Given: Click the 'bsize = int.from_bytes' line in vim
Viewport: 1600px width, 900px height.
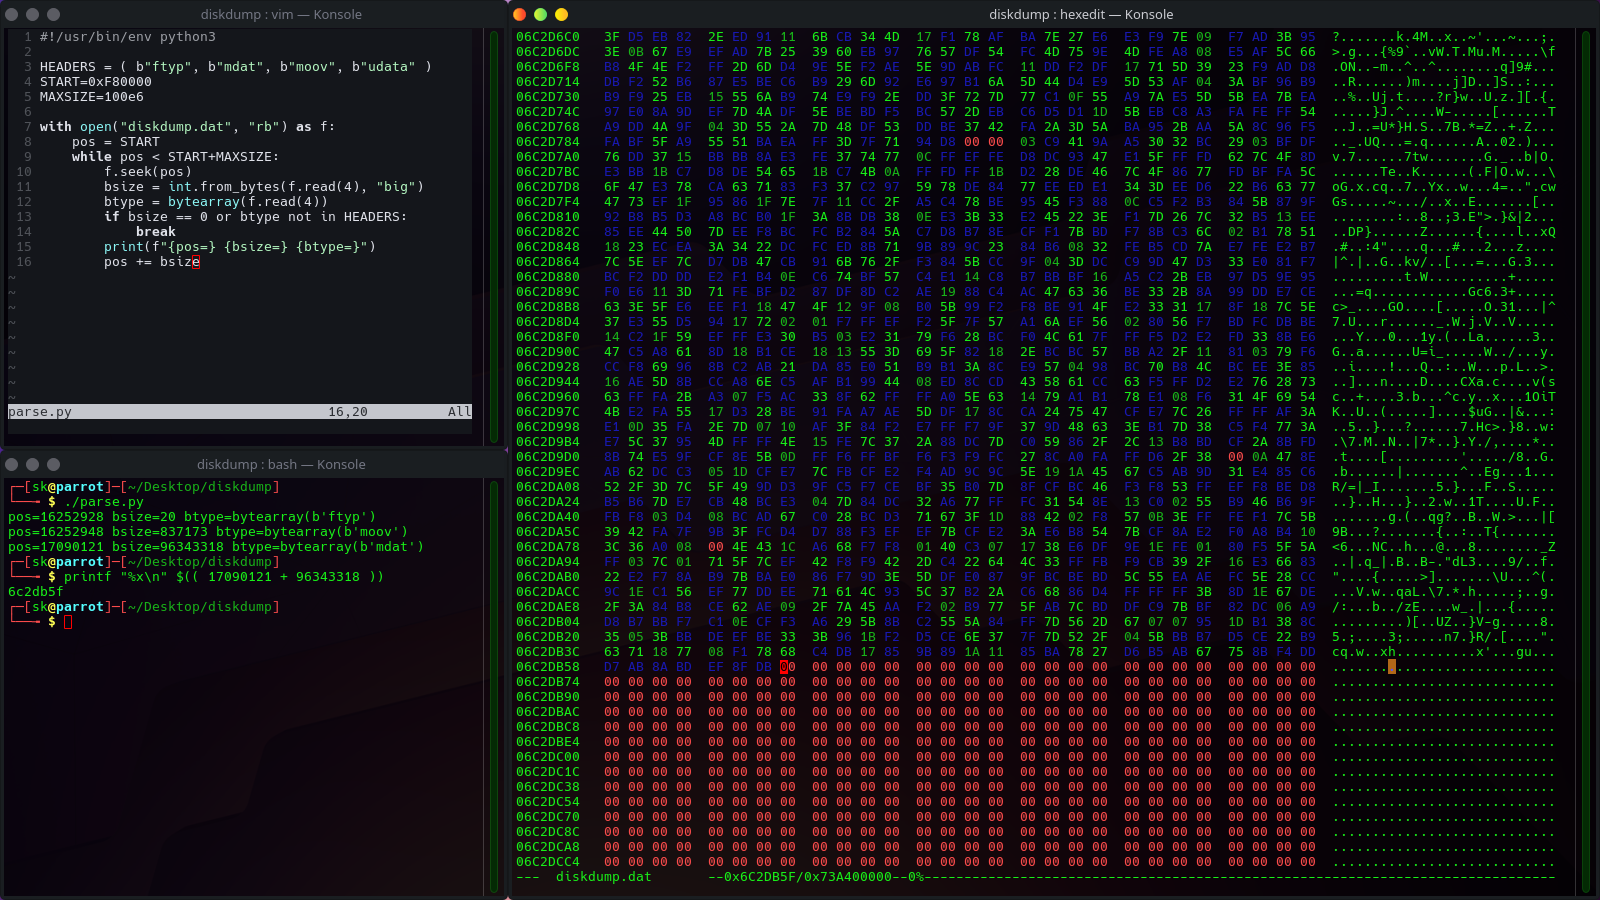Looking at the screenshot, I should pos(264,187).
